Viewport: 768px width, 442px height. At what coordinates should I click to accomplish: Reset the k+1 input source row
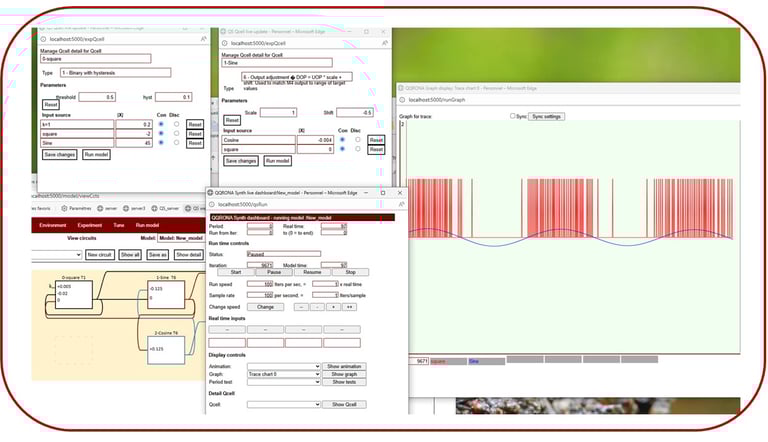coord(195,124)
